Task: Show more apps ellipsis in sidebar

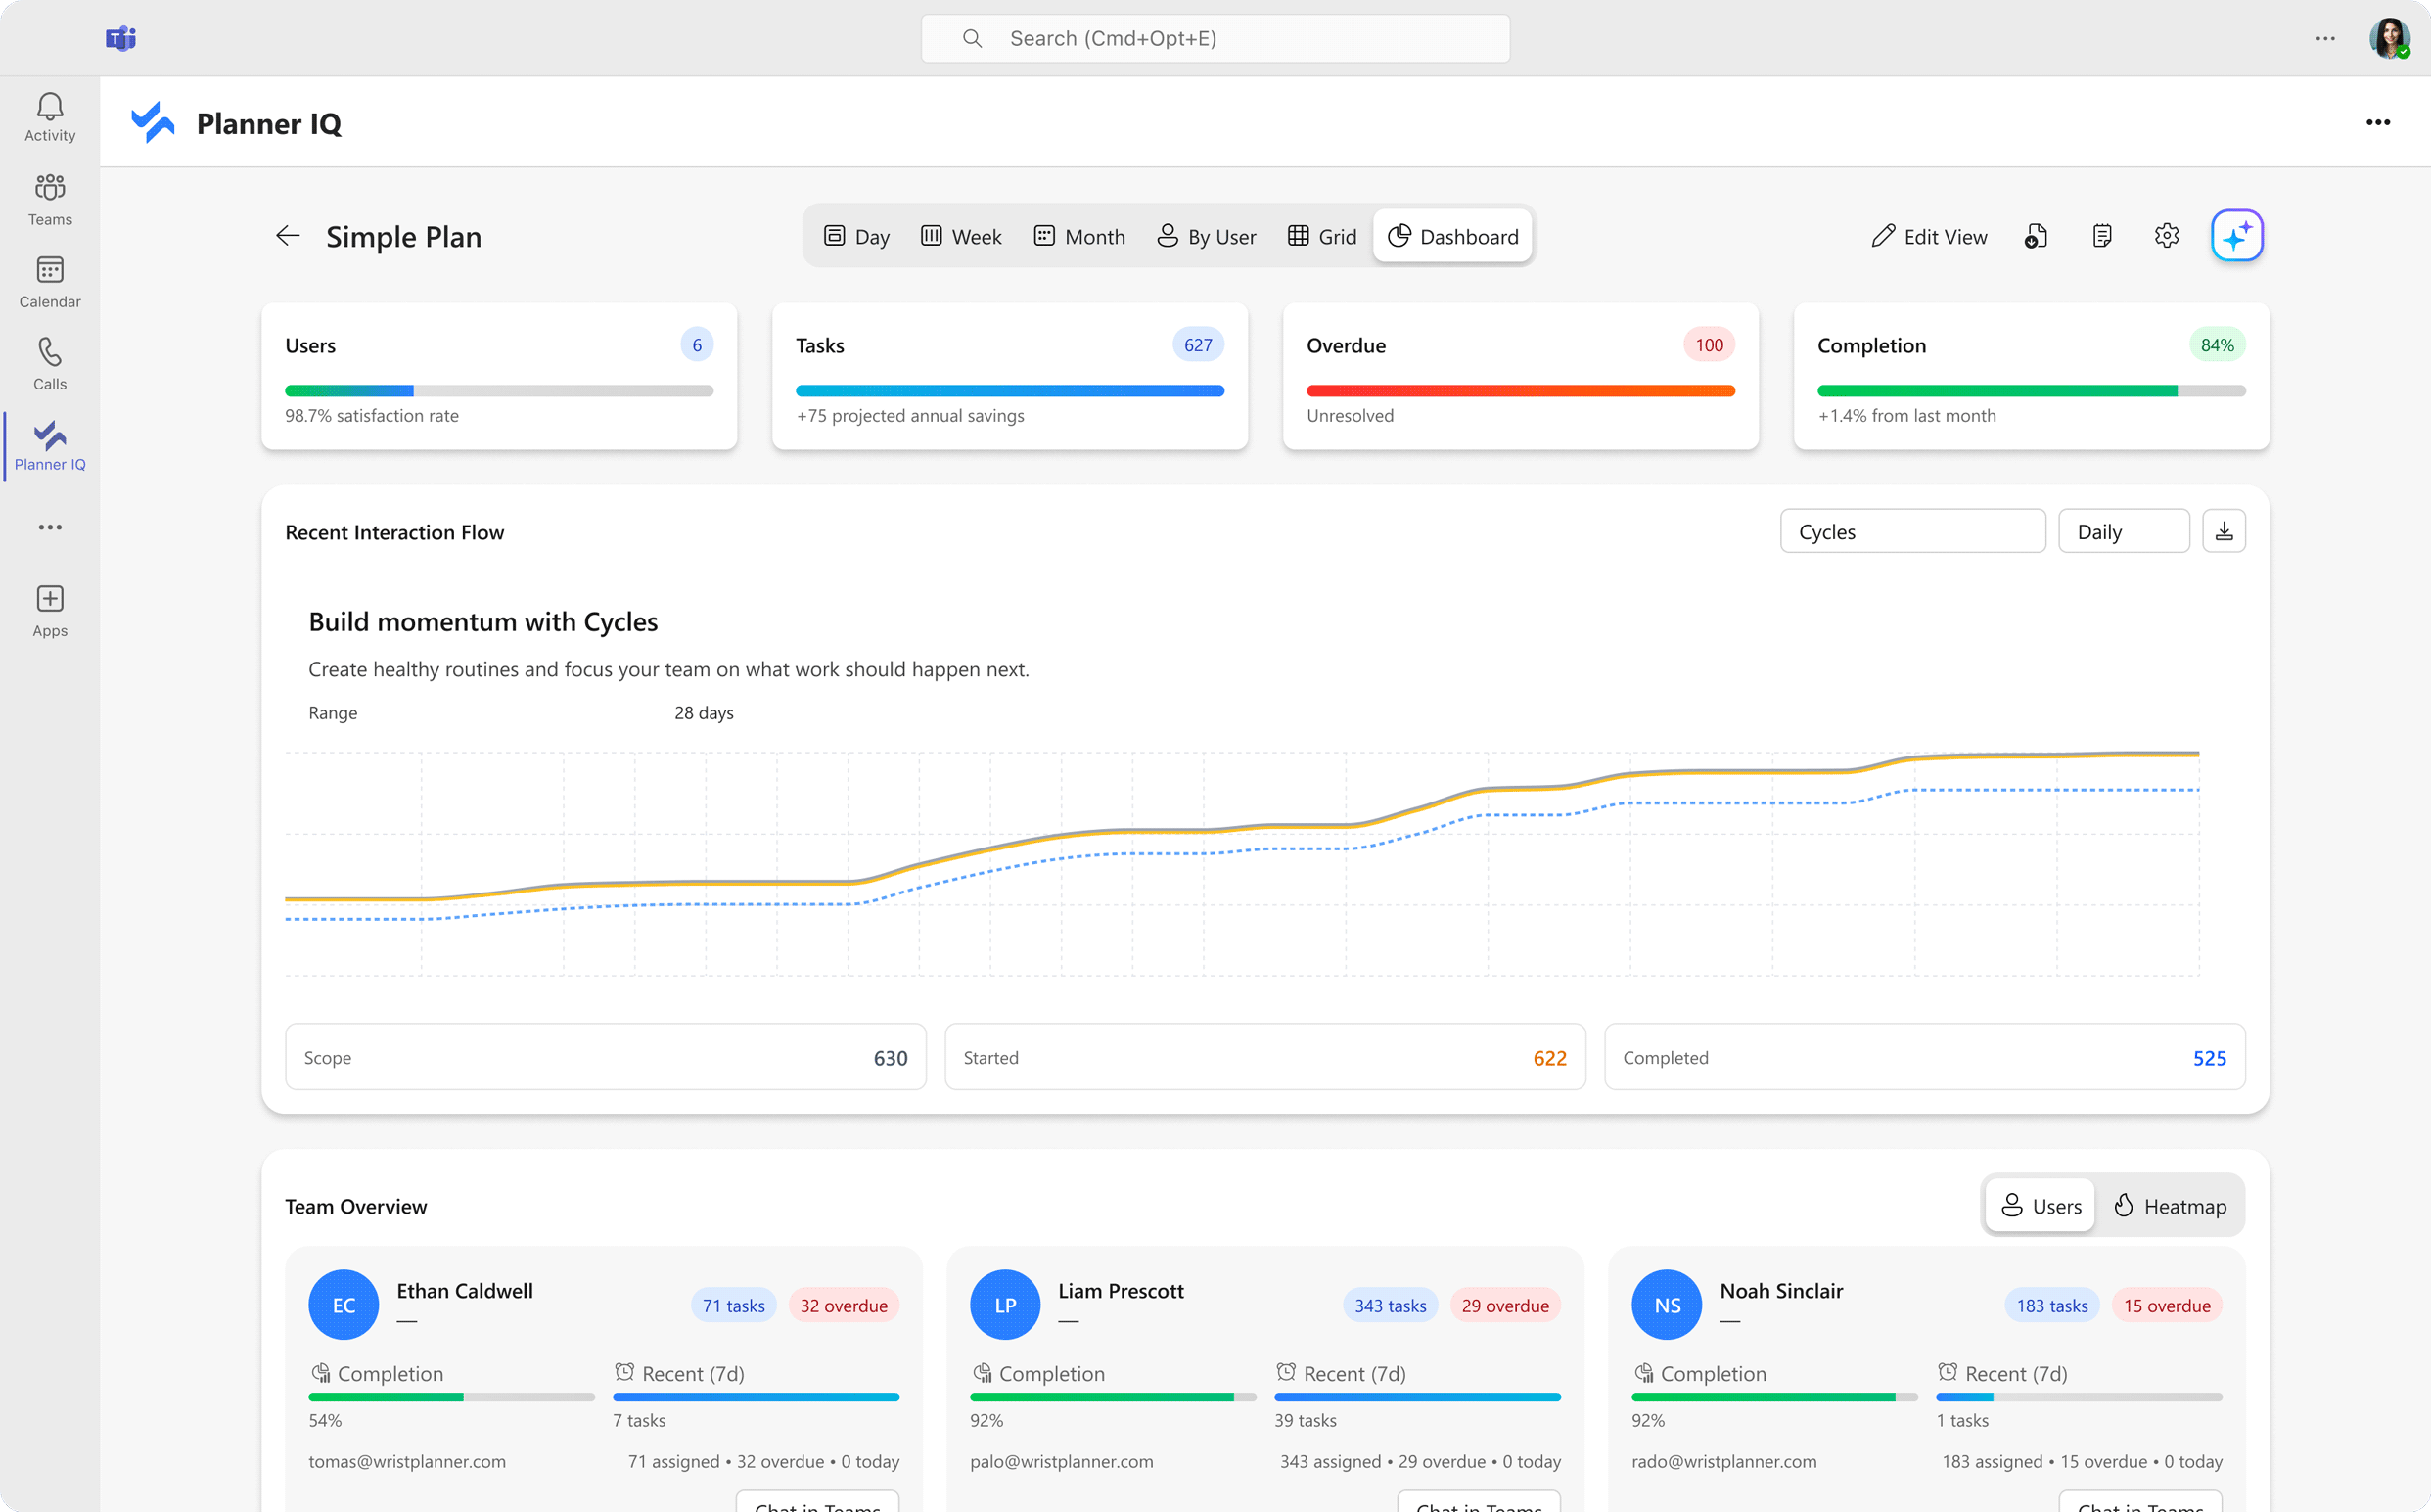Action: [x=50, y=527]
